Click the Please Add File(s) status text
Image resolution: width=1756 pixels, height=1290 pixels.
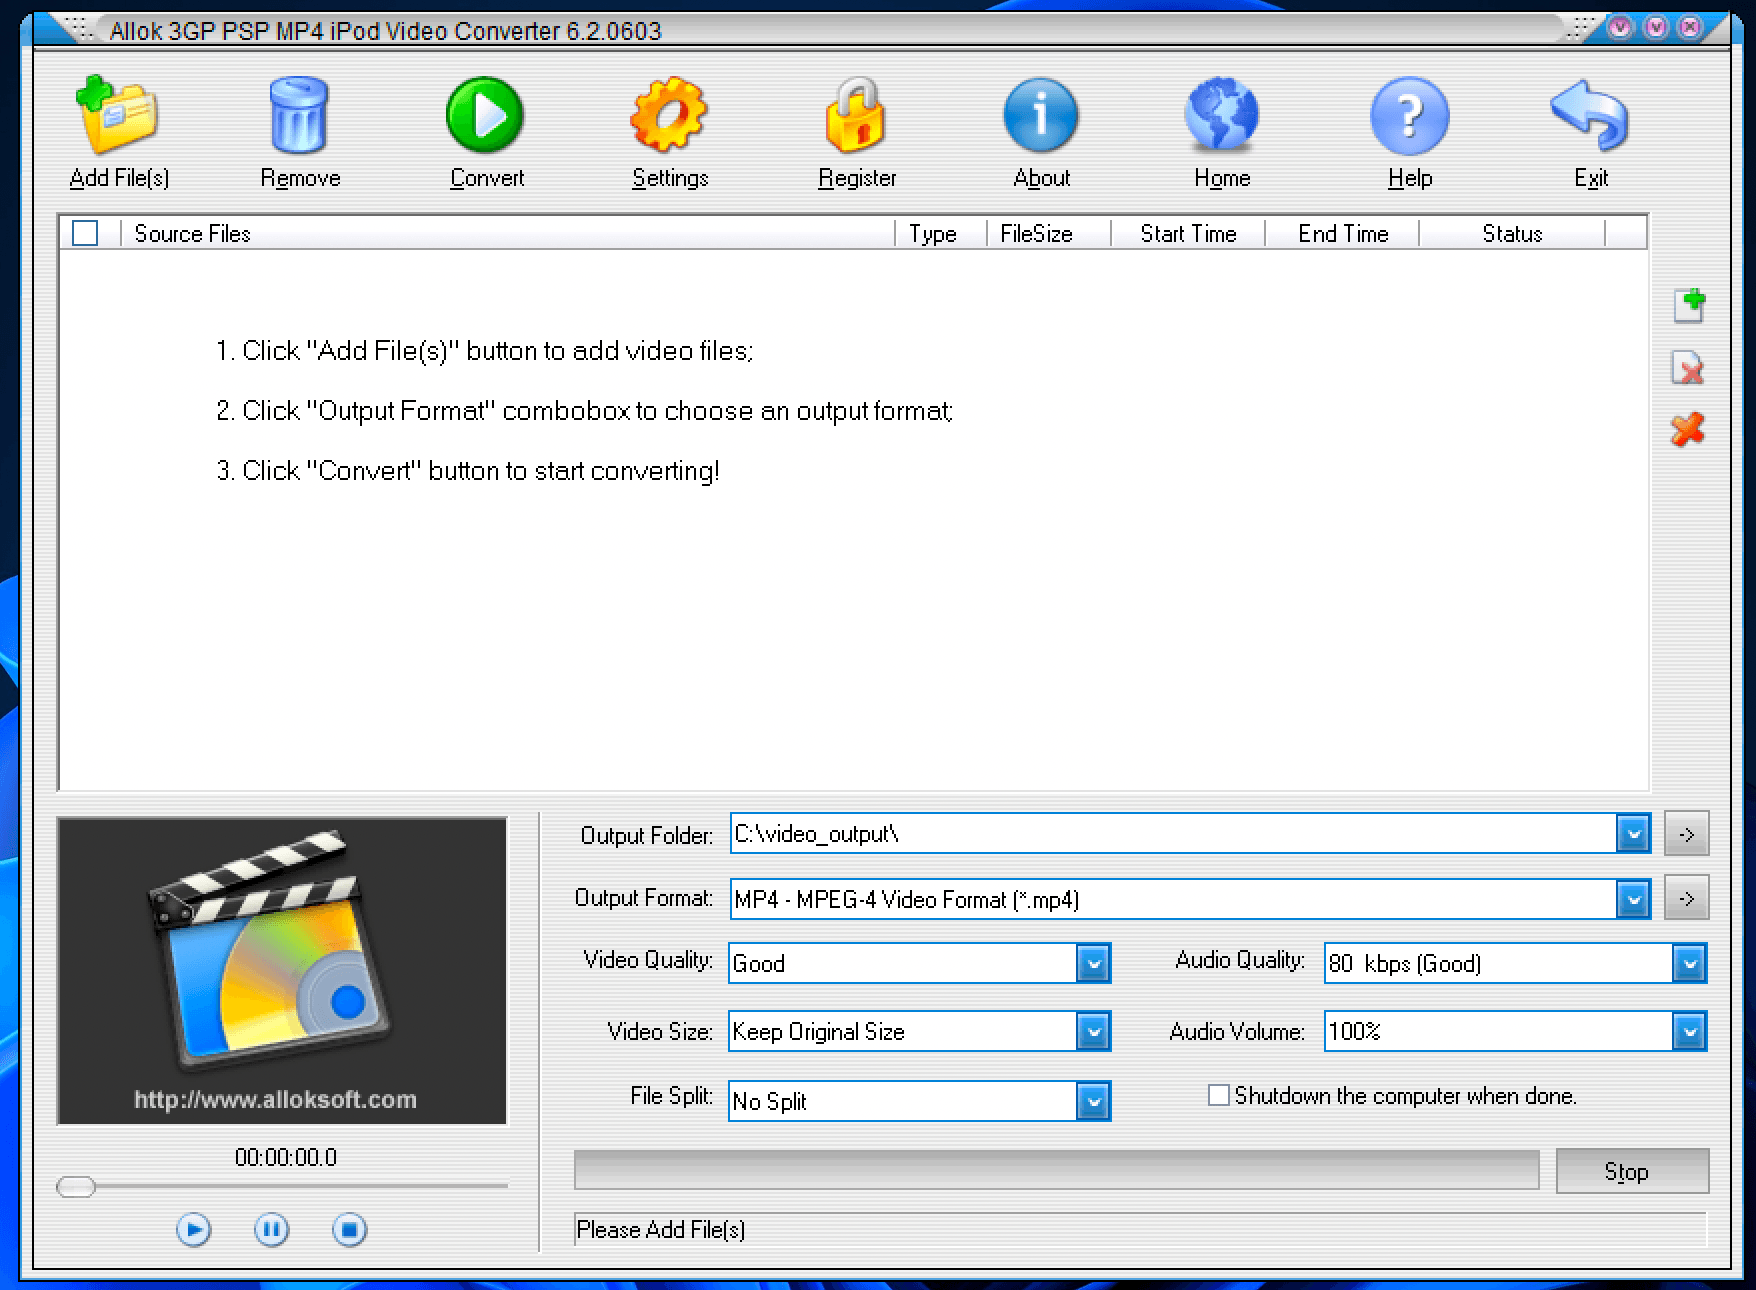coord(661,1230)
